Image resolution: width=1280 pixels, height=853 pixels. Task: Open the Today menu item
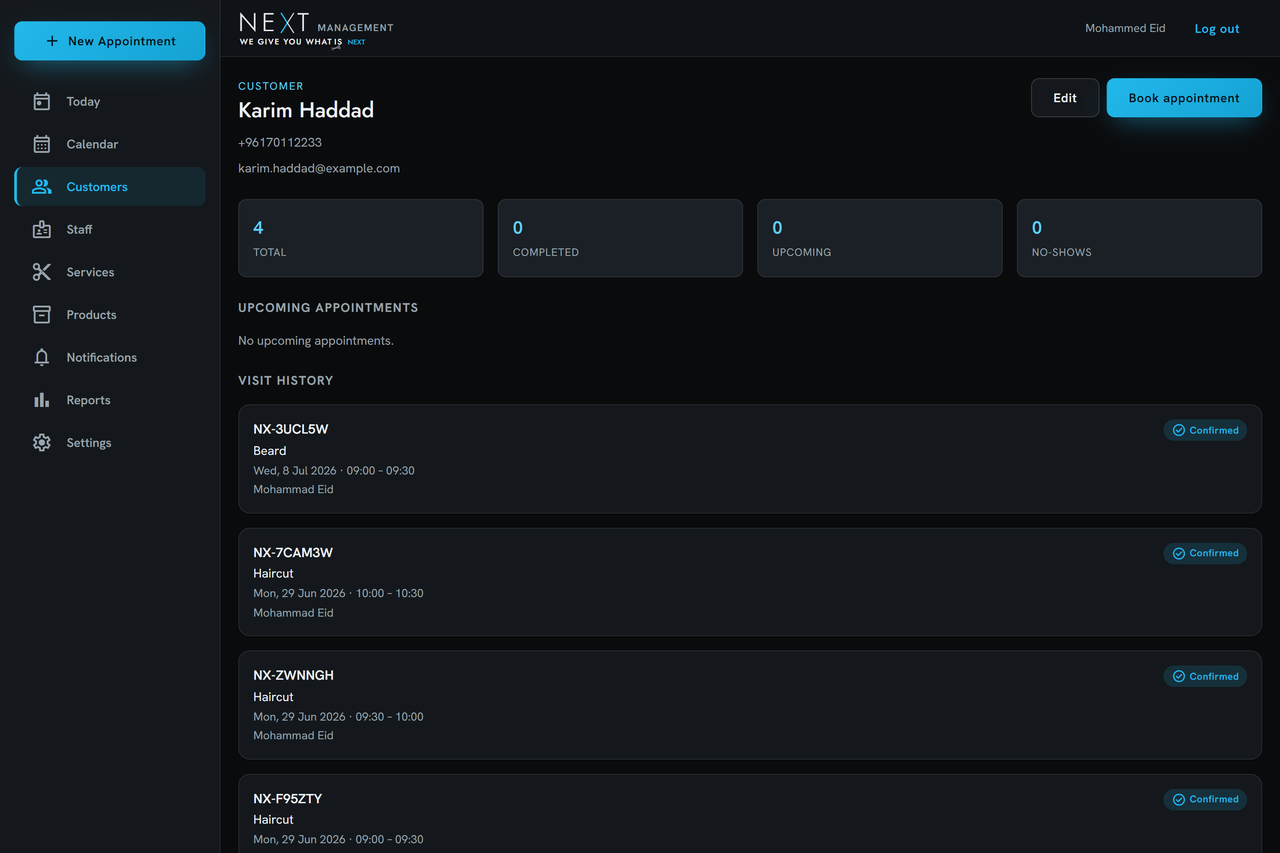(x=110, y=101)
